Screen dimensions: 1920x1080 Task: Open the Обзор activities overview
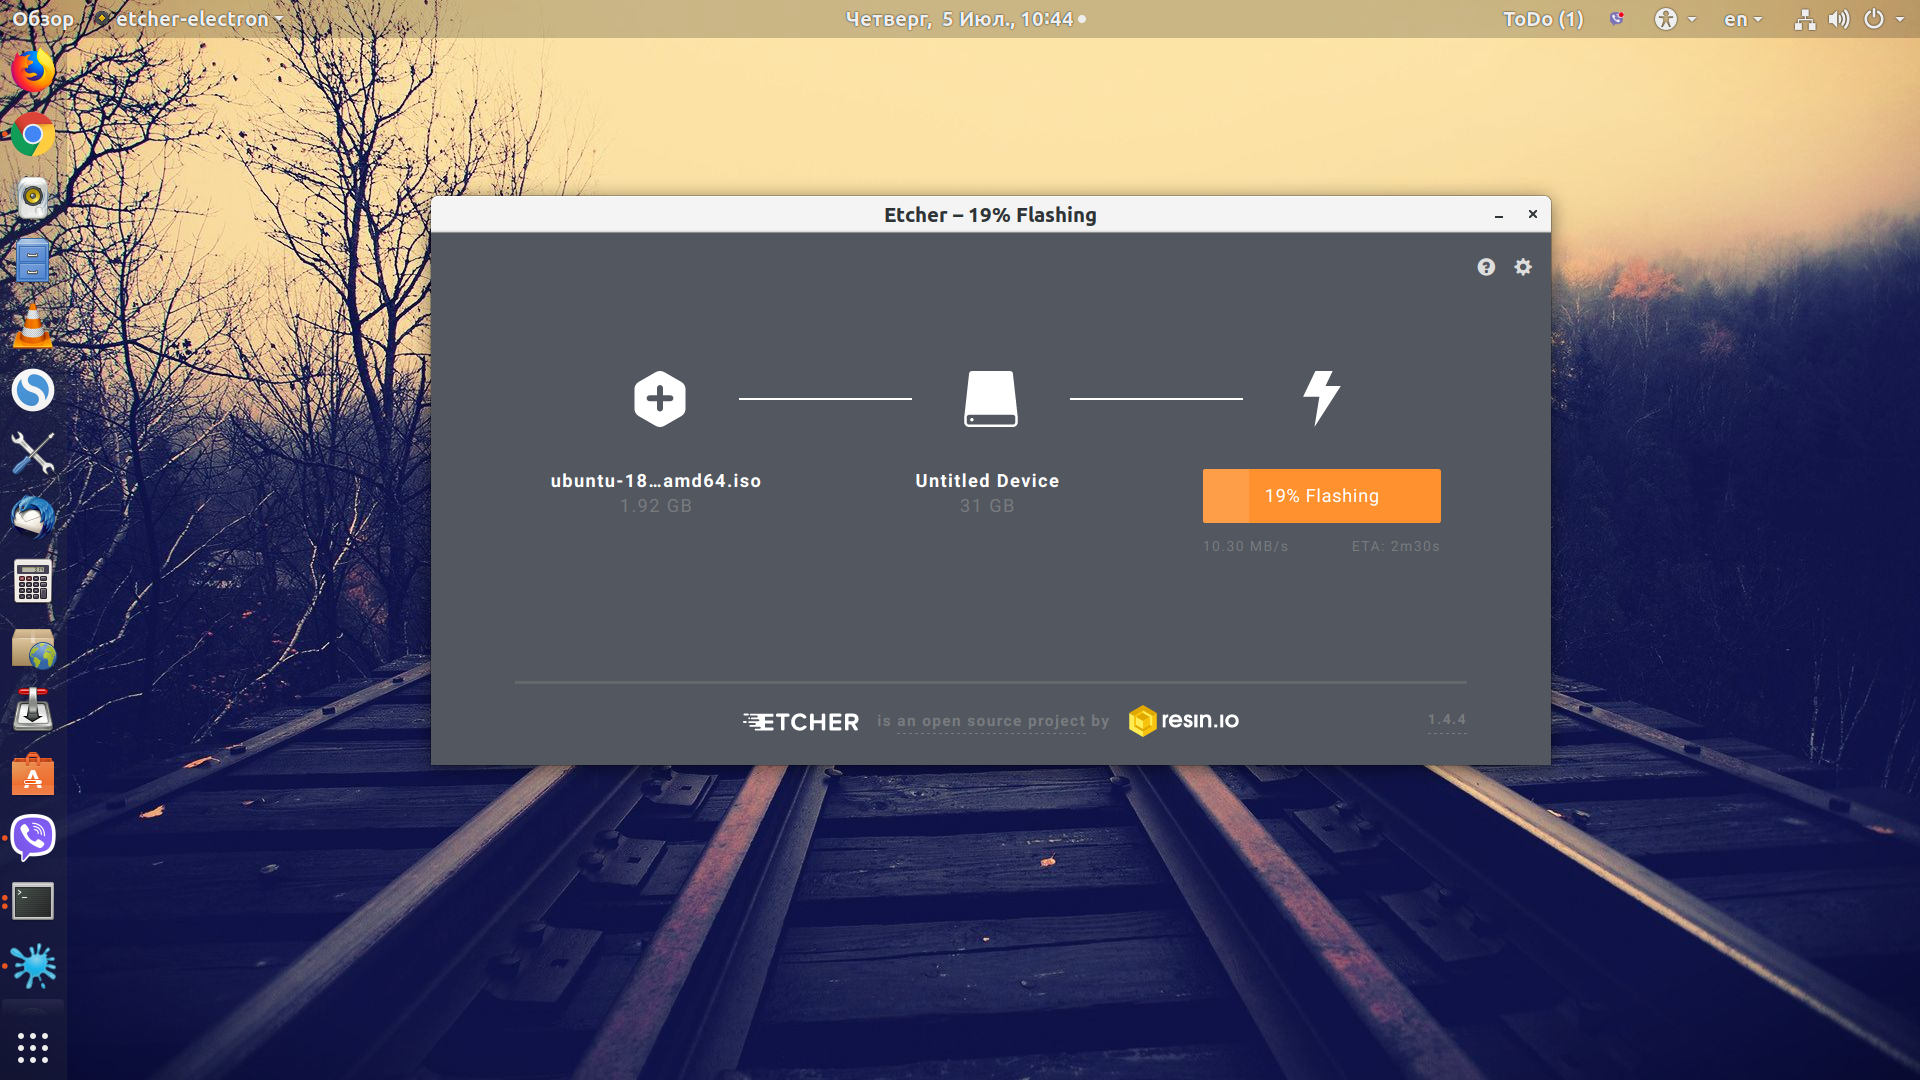coord(43,19)
